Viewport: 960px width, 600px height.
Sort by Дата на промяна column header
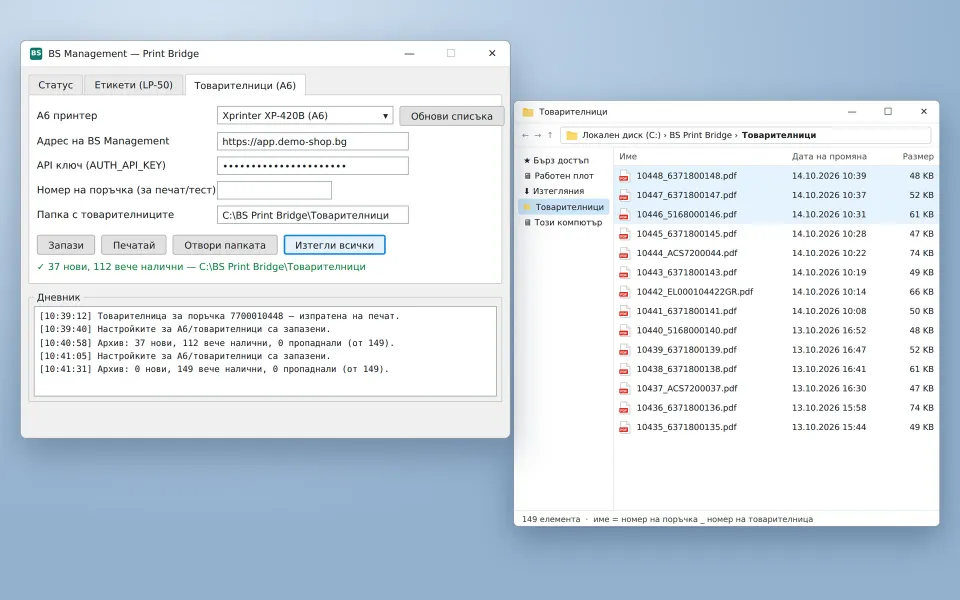[x=829, y=157]
